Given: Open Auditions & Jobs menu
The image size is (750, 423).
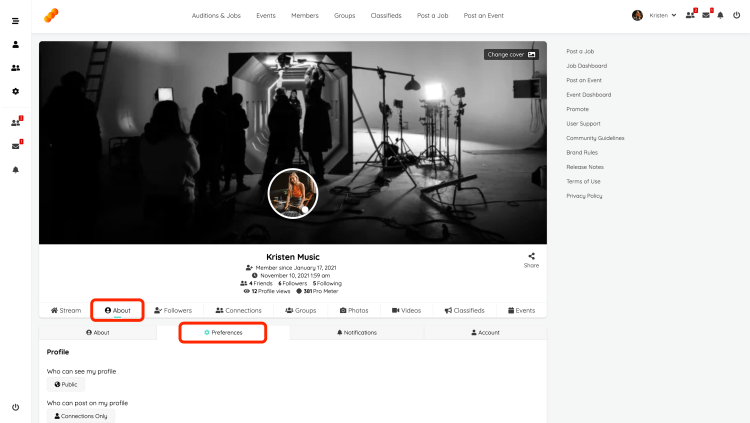Looking at the screenshot, I should click(216, 15).
